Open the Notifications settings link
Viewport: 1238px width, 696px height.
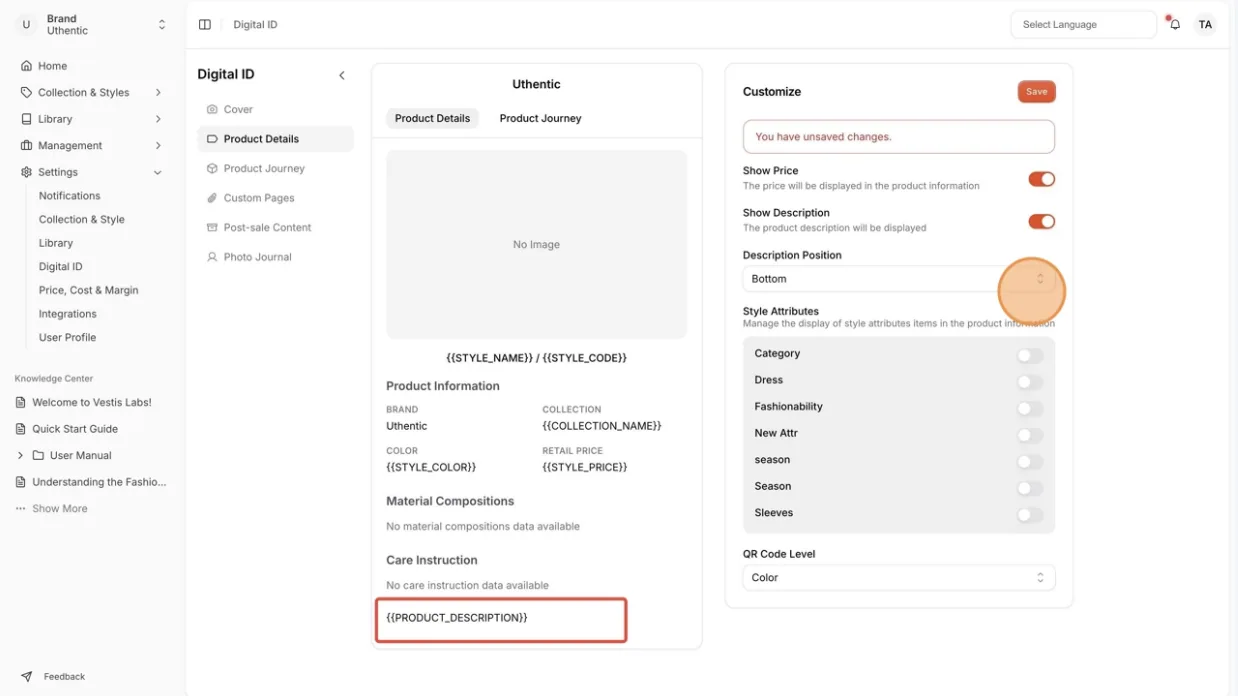click(x=70, y=196)
